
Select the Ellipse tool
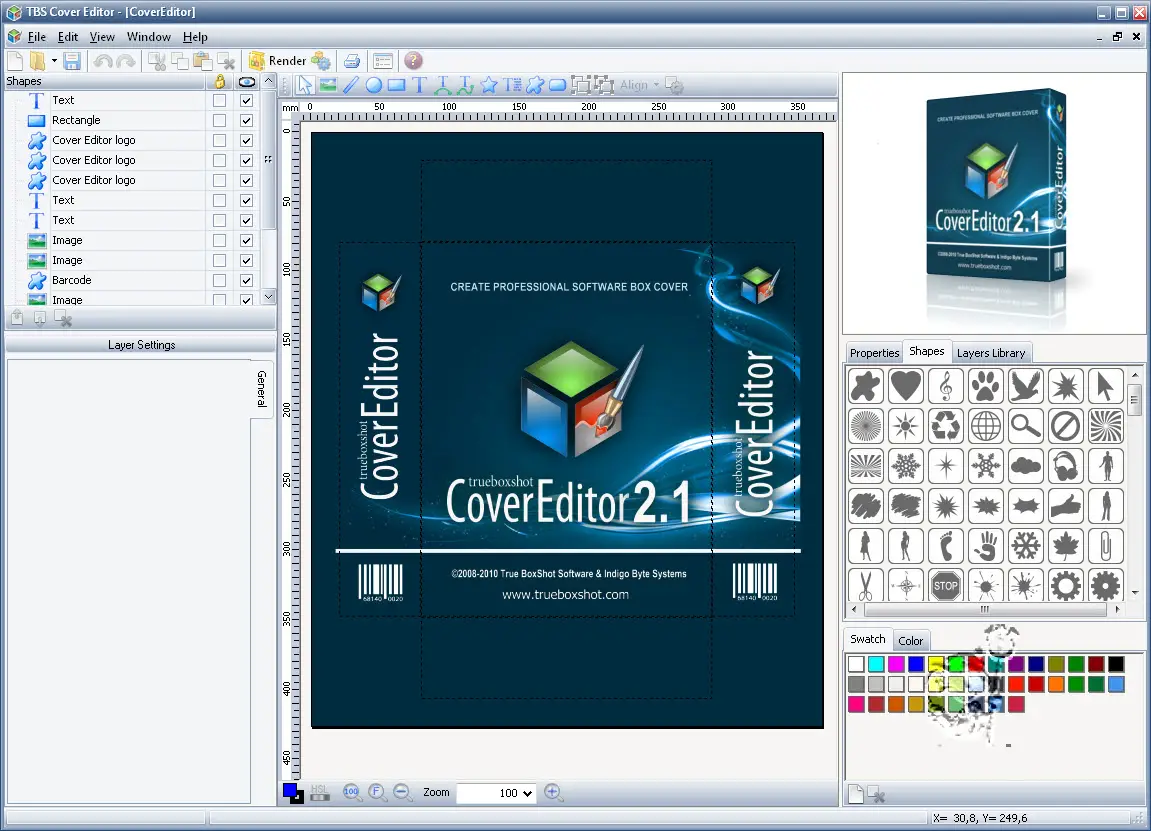click(x=374, y=86)
